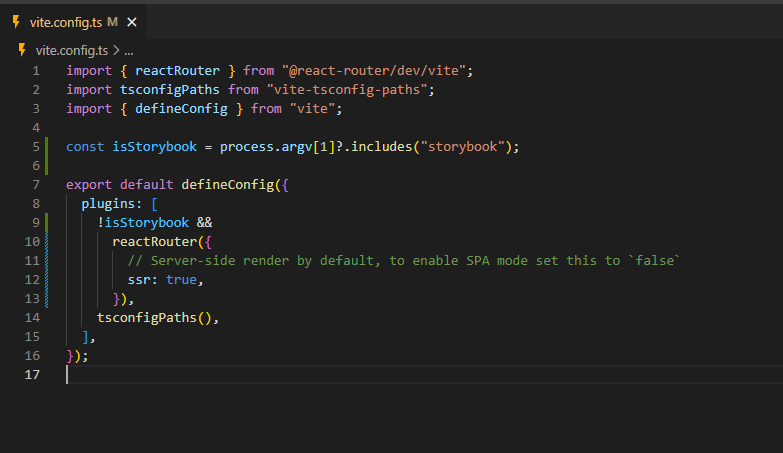Click the "storybook" string literal
783x453 pixels.
coord(462,147)
